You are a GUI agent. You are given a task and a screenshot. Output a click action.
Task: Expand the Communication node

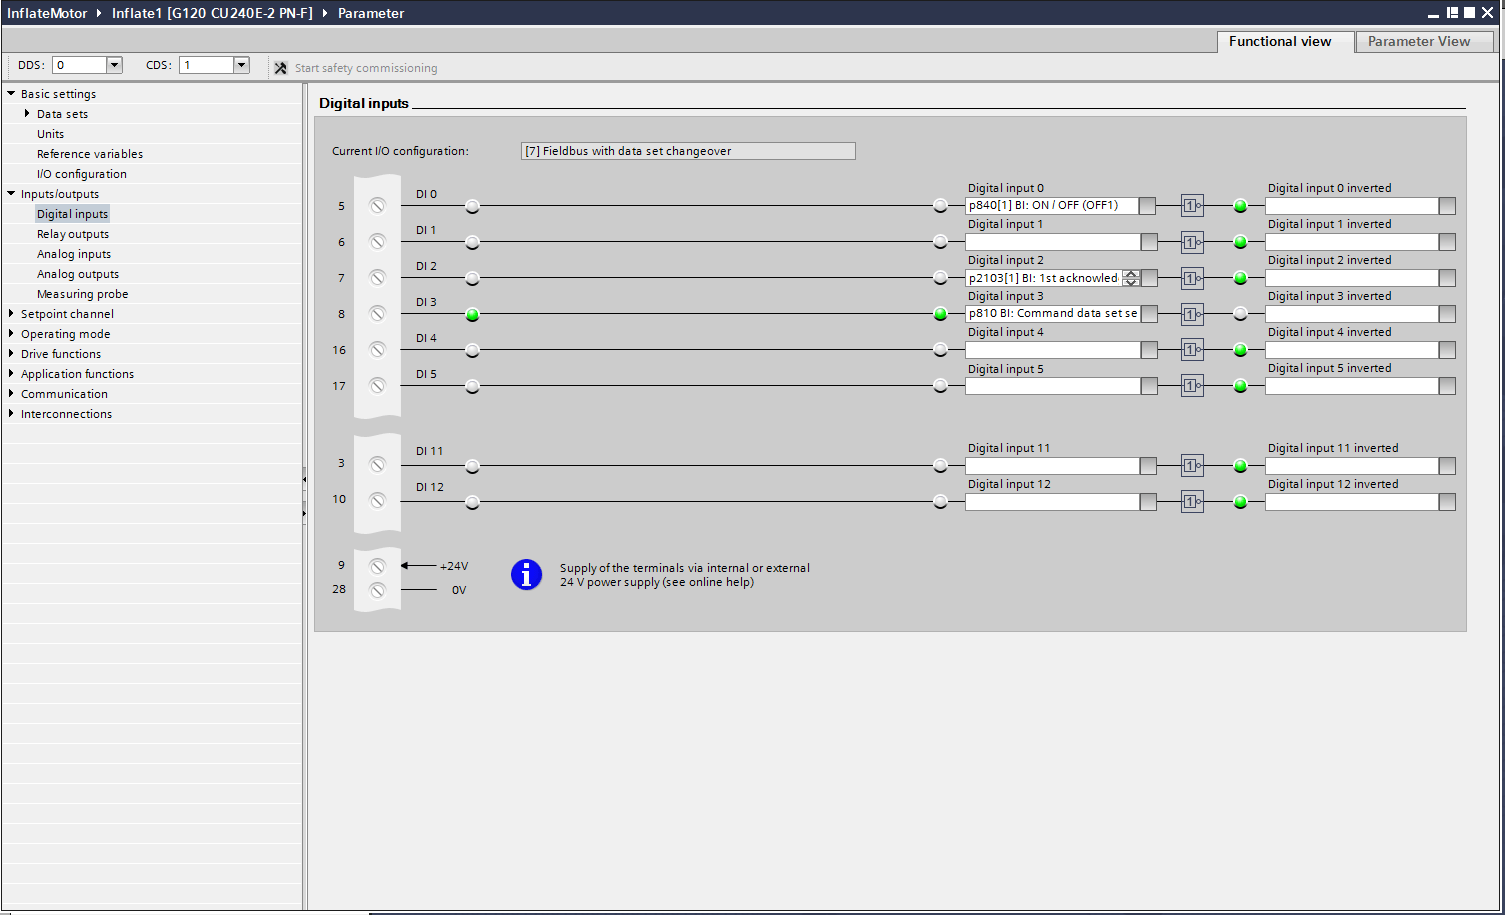(11, 393)
